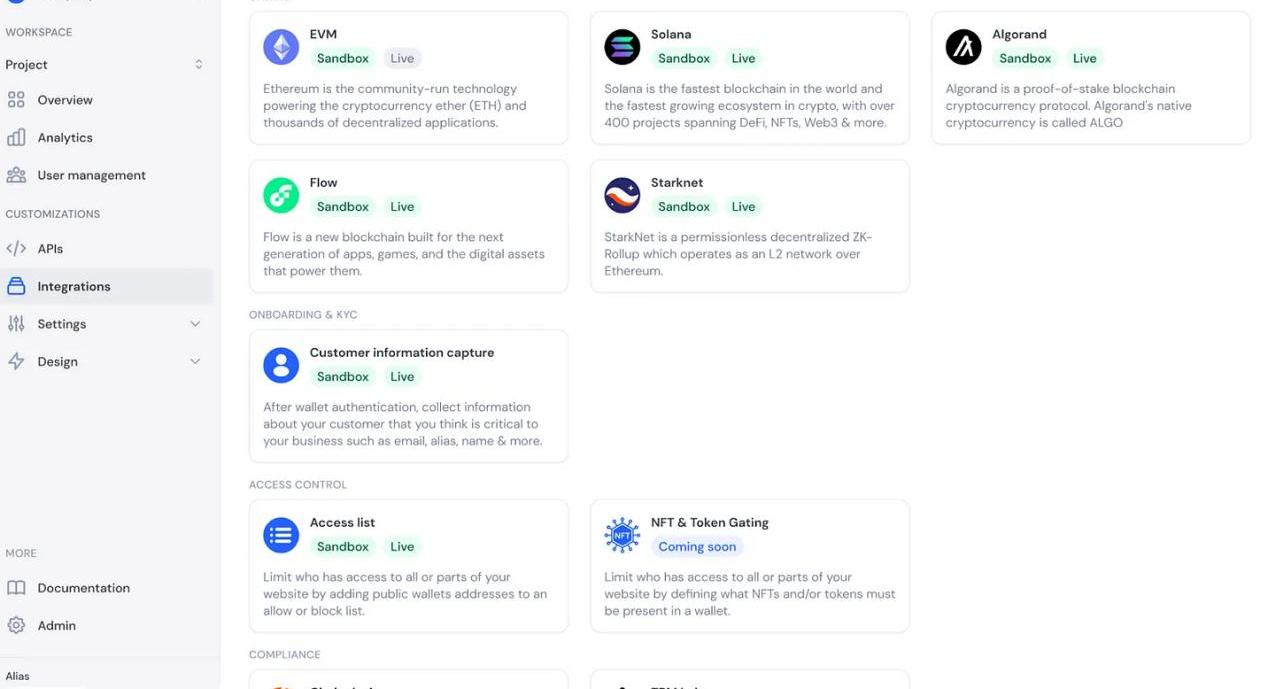Image resolution: width=1268 pixels, height=689 pixels.
Task: Go to the Analytics page
Action: [64, 138]
